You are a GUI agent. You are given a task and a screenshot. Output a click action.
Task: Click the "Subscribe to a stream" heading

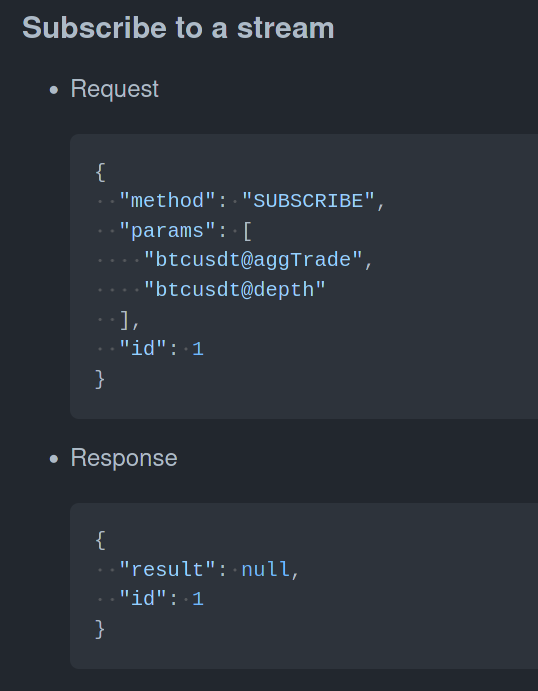(x=178, y=28)
